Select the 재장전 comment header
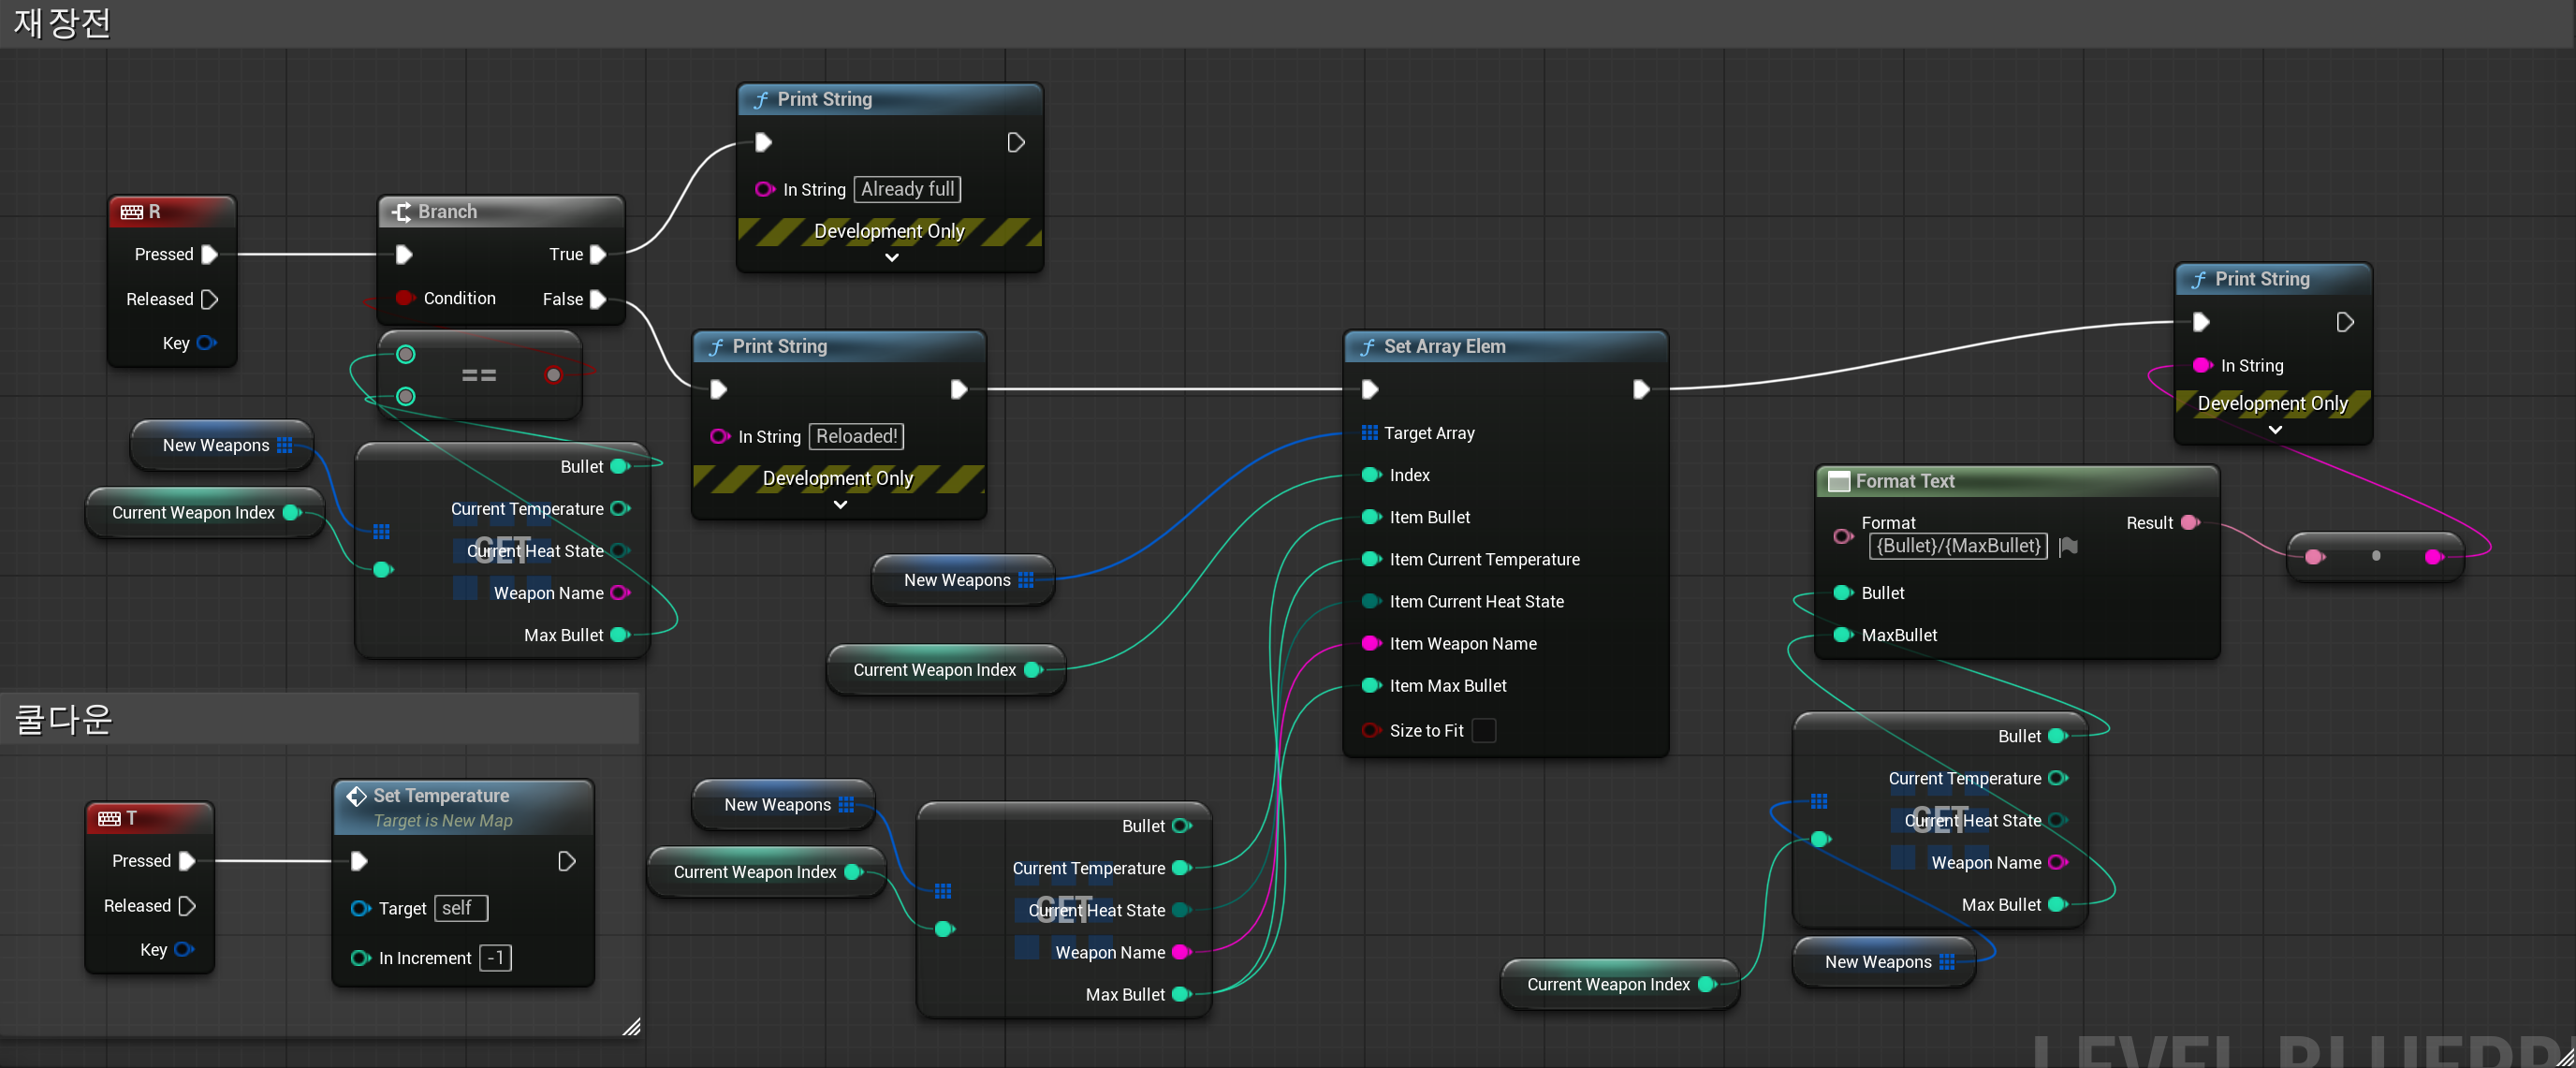 click(x=62, y=22)
